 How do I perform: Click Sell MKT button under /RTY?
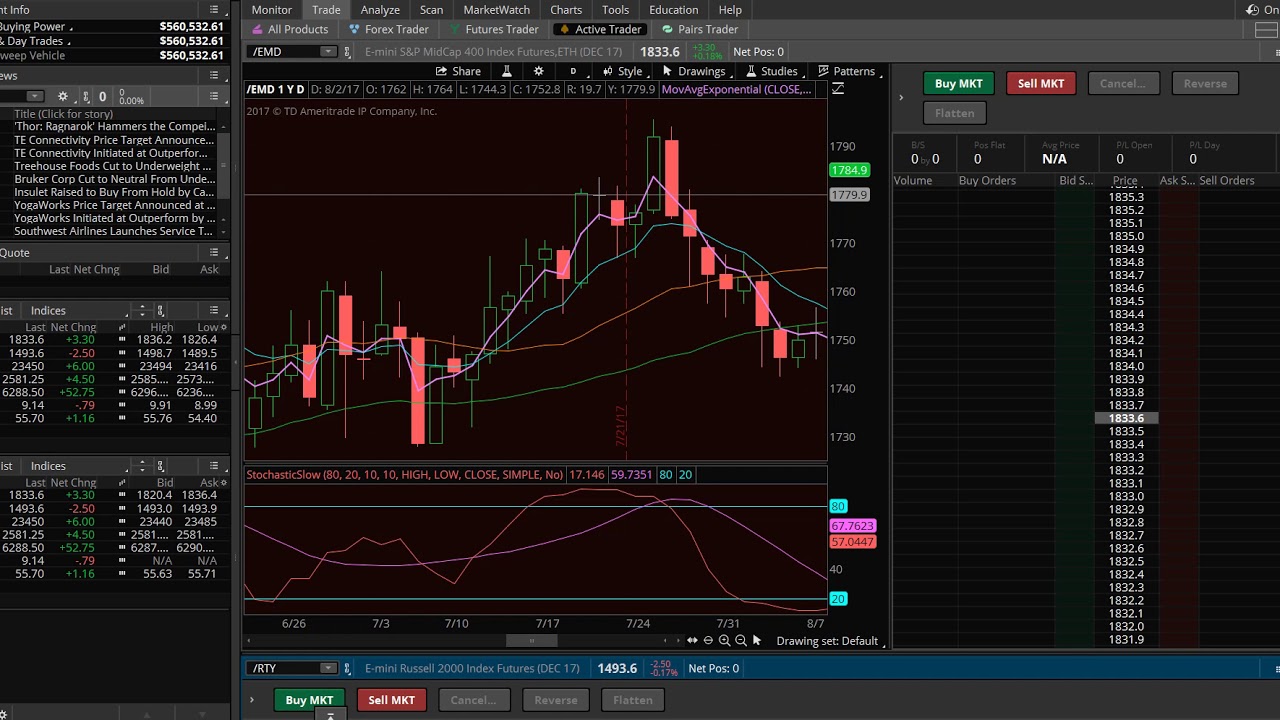point(391,700)
